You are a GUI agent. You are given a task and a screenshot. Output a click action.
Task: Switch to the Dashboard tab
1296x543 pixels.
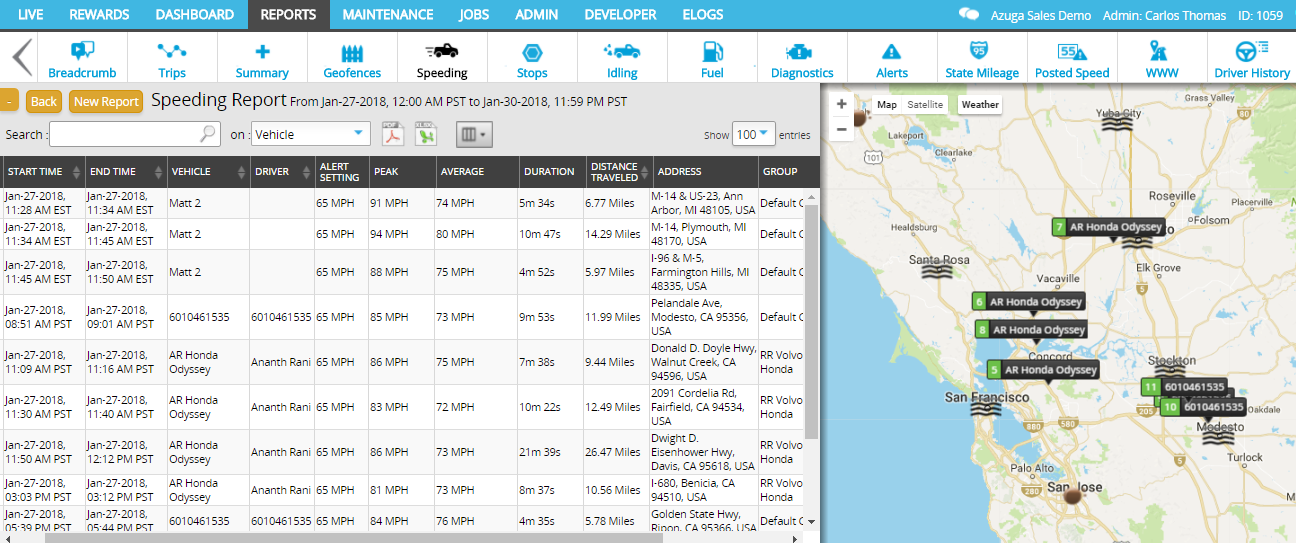coord(195,15)
